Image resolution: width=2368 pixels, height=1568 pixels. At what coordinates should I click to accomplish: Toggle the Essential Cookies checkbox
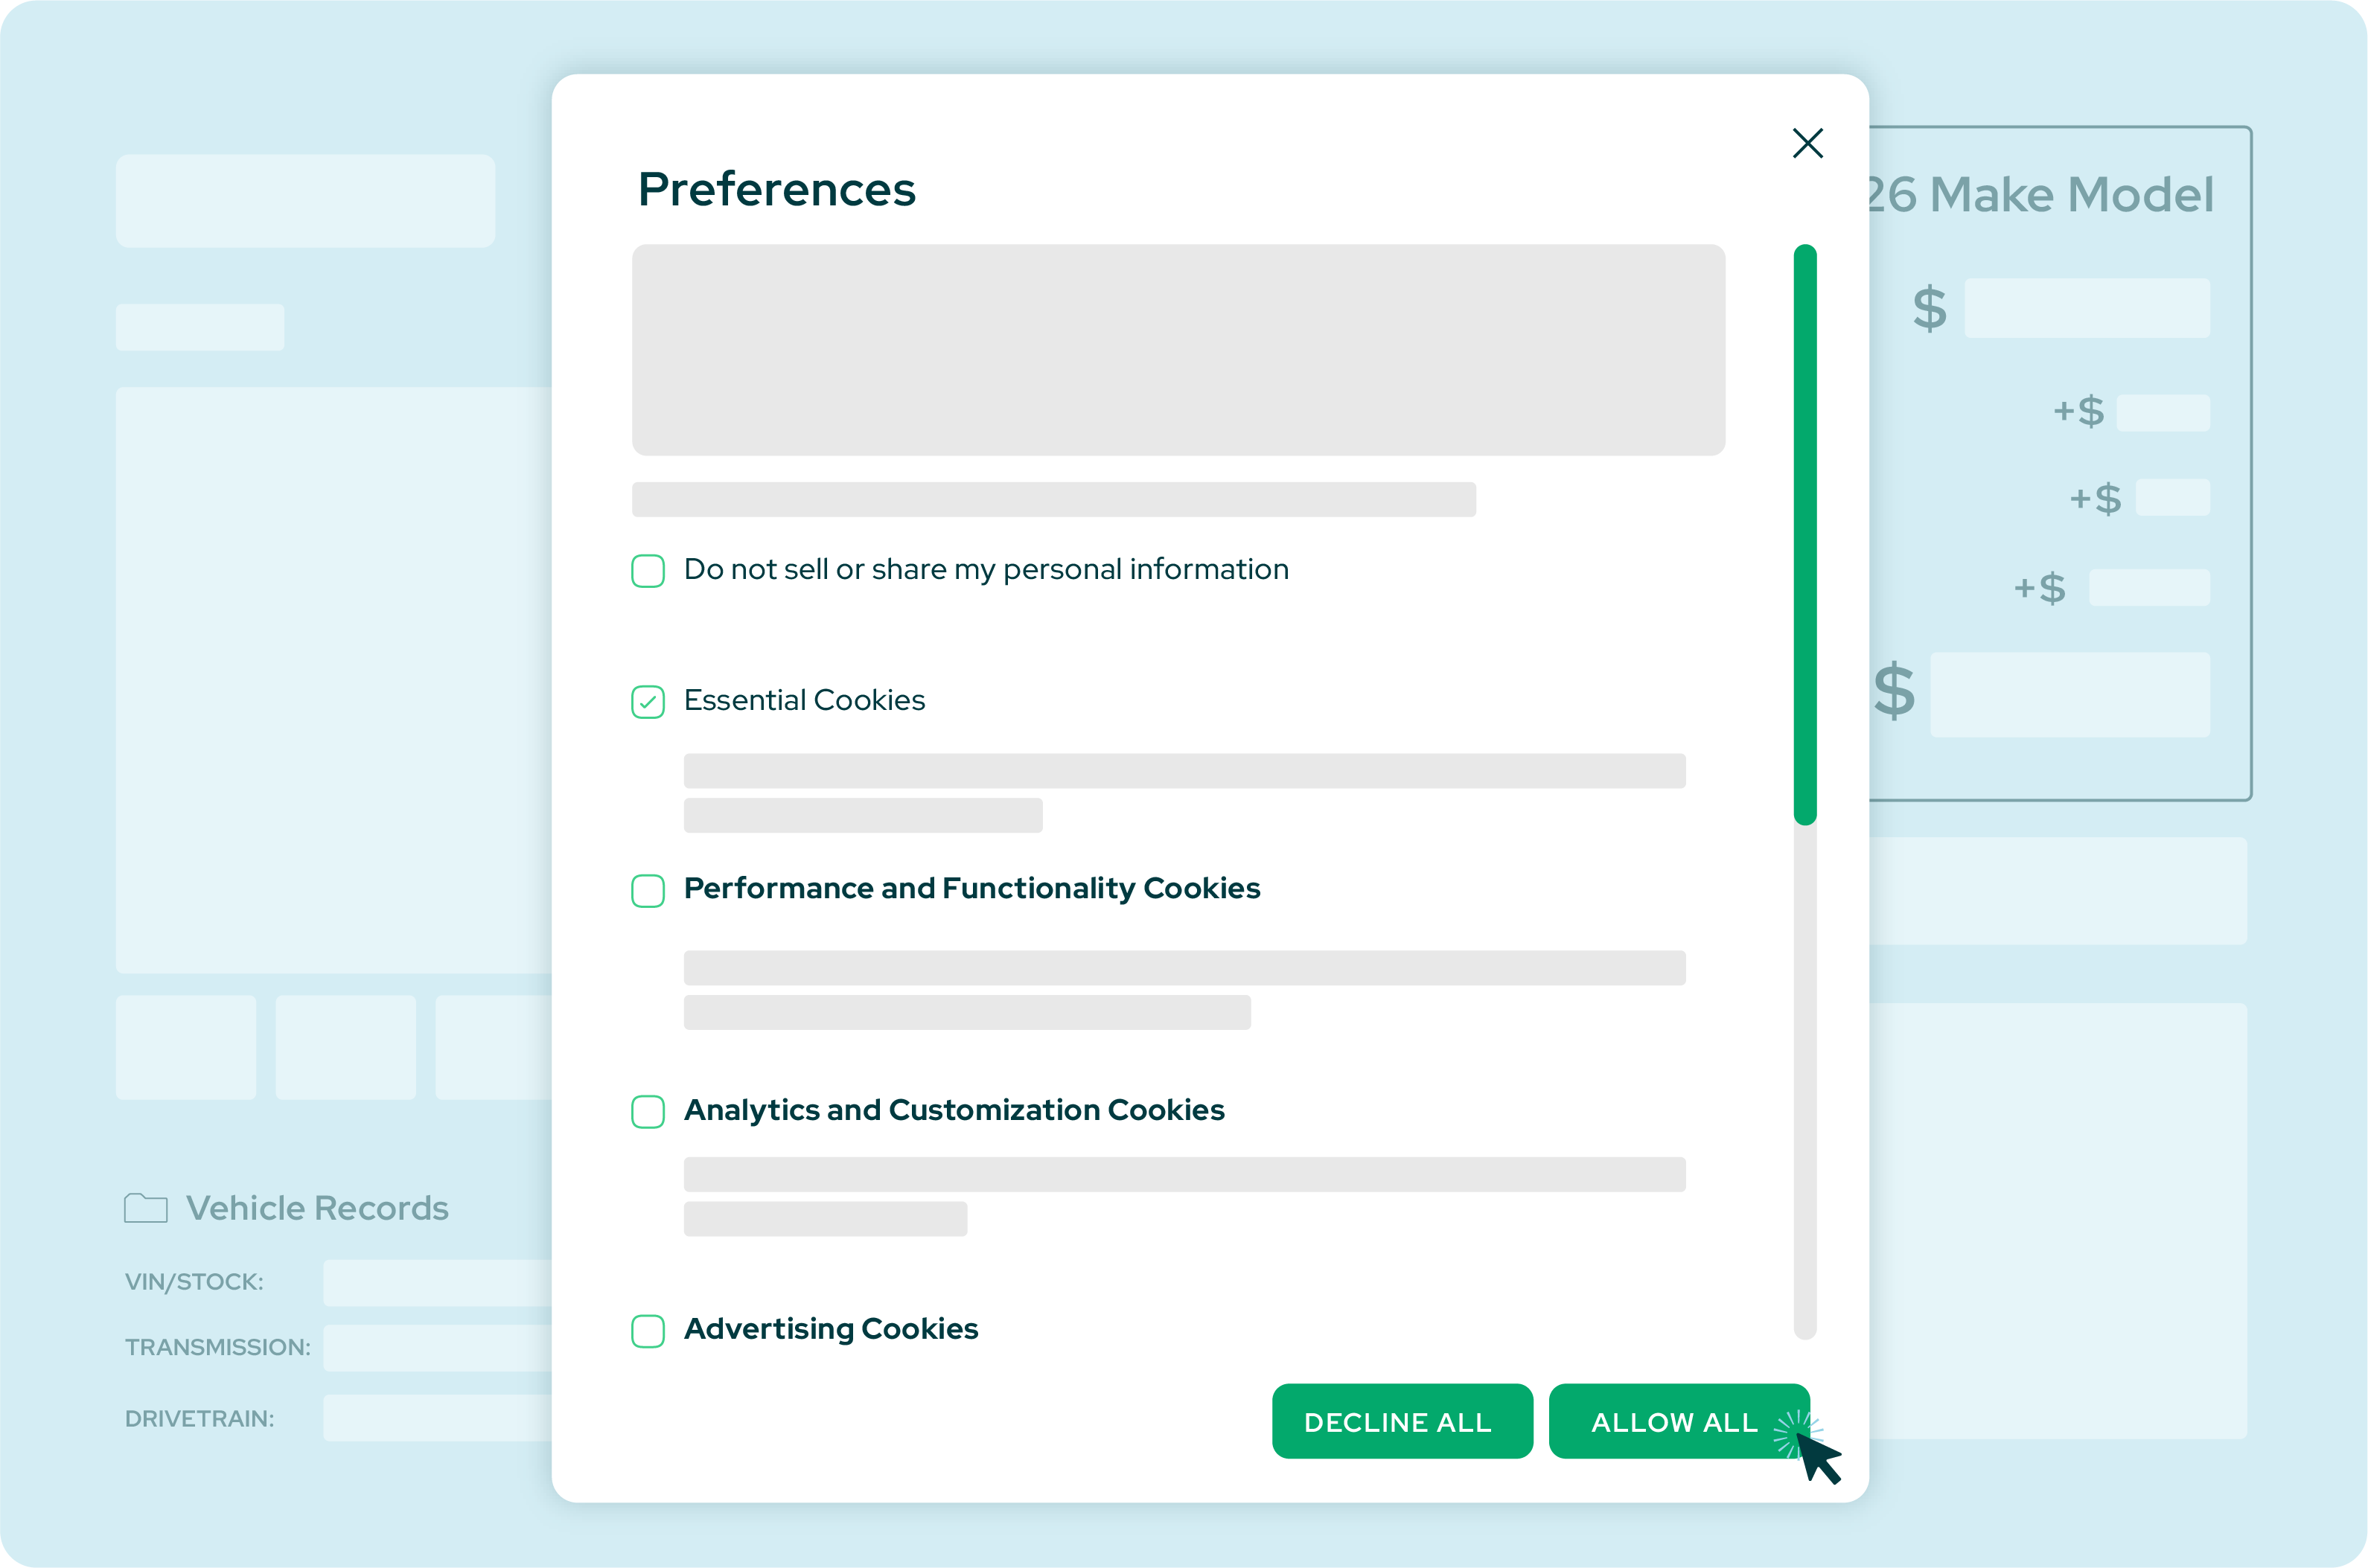pos(648,702)
